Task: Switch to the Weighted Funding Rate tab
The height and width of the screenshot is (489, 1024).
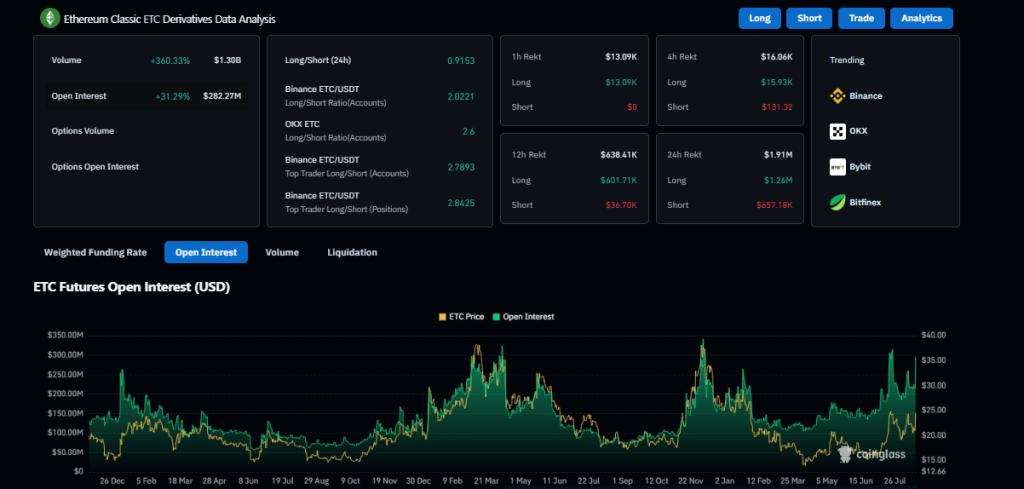Action: pyautogui.click(x=95, y=252)
